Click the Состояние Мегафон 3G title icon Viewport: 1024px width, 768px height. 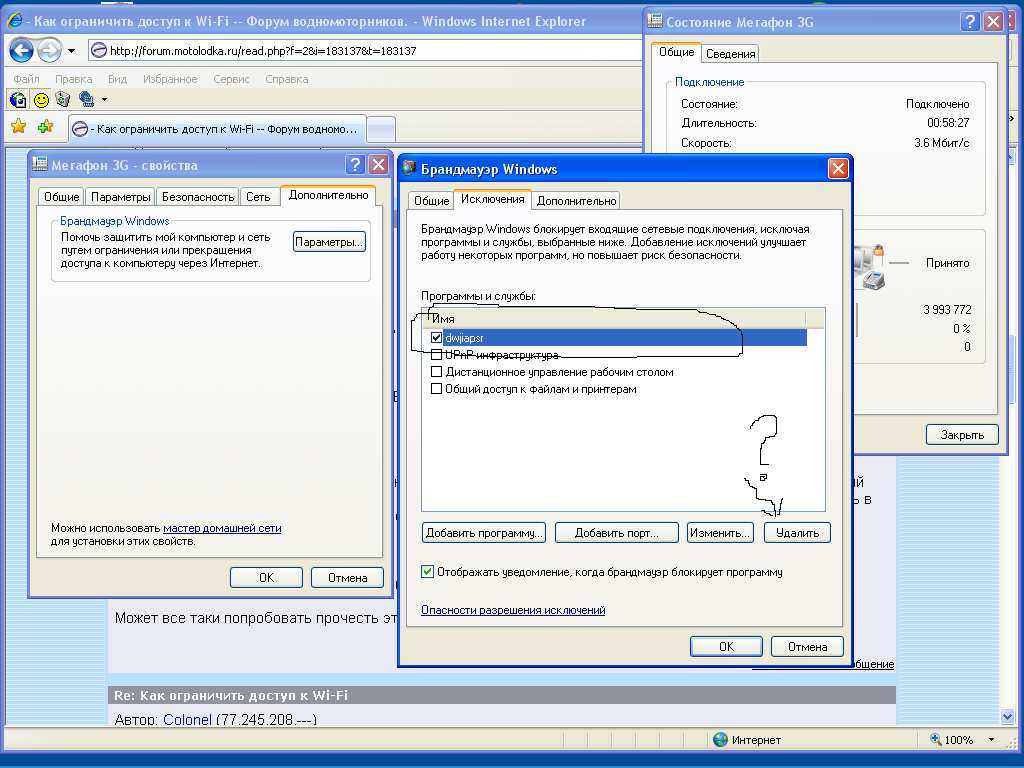click(654, 21)
